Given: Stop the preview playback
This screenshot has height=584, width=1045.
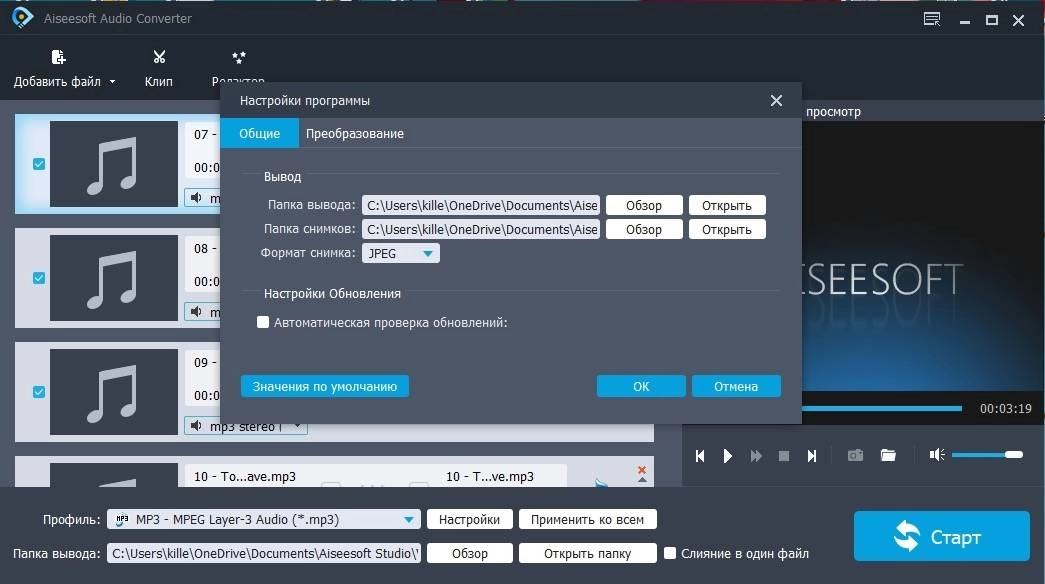Looking at the screenshot, I should click(784, 456).
